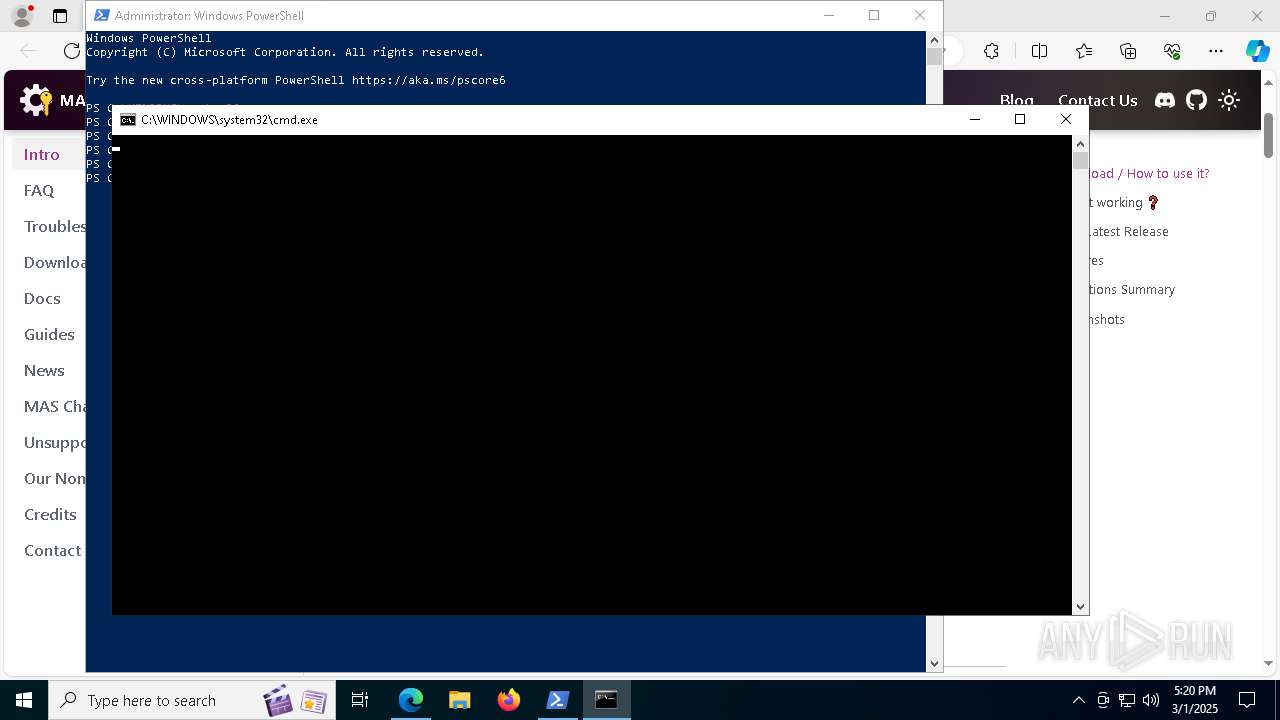The height and width of the screenshot is (720, 1280).
Task: Open Blog link in website header
Action: pos(1016,100)
